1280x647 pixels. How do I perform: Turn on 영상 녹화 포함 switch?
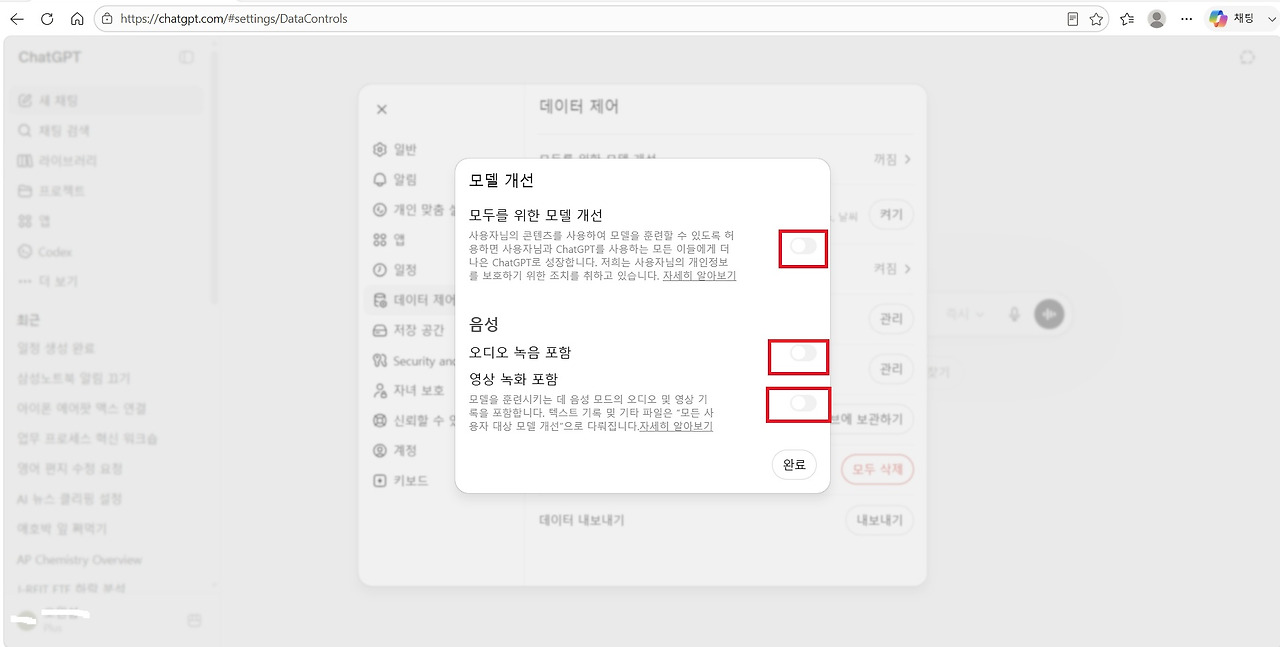click(x=803, y=403)
